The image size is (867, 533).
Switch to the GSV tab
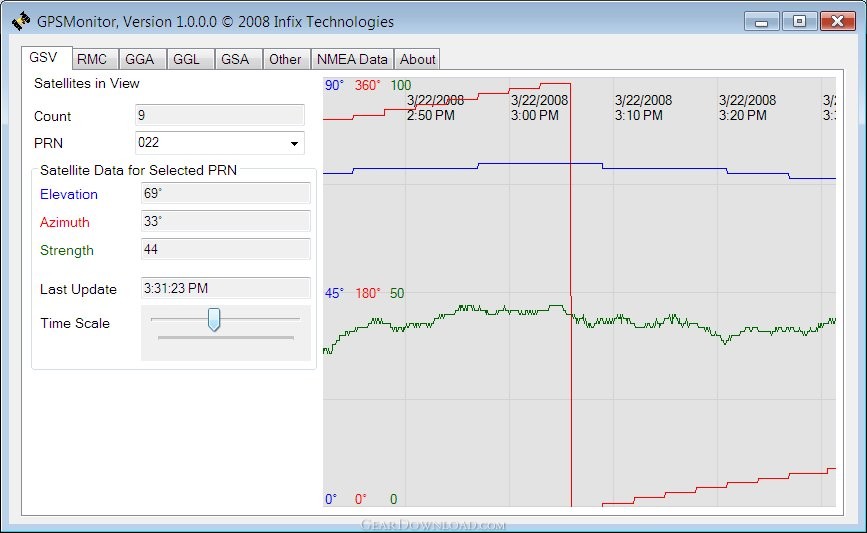(x=46, y=58)
